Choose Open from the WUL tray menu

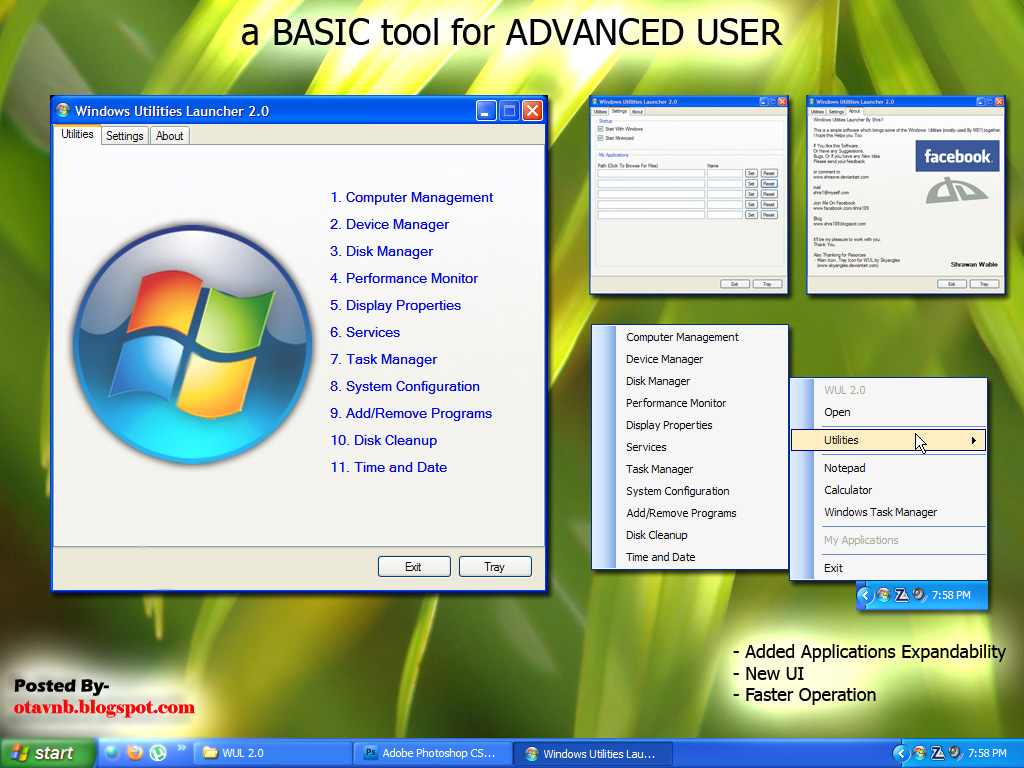pyautogui.click(x=837, y=412)
